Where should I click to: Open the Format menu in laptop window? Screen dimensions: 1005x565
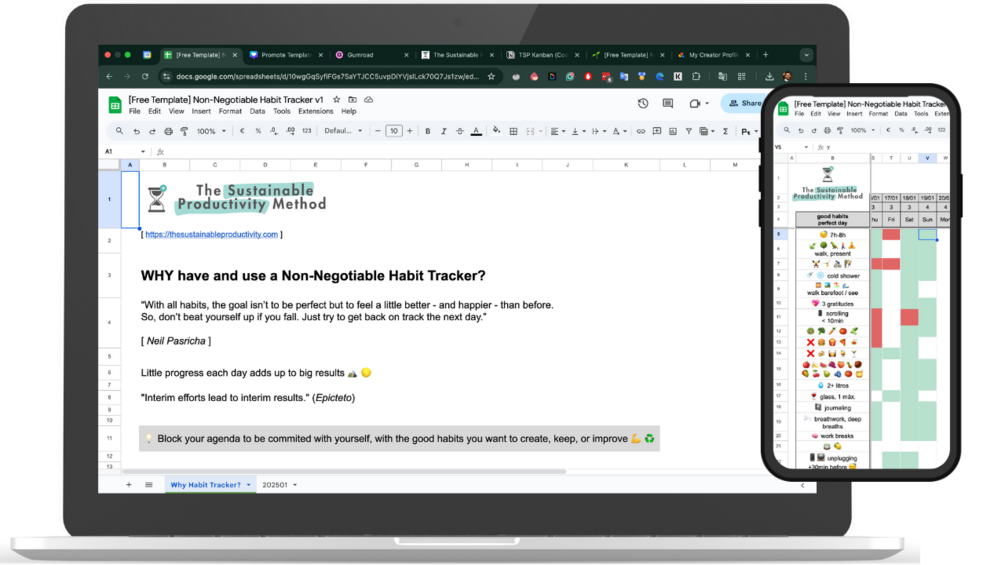(x=230, y=111)
